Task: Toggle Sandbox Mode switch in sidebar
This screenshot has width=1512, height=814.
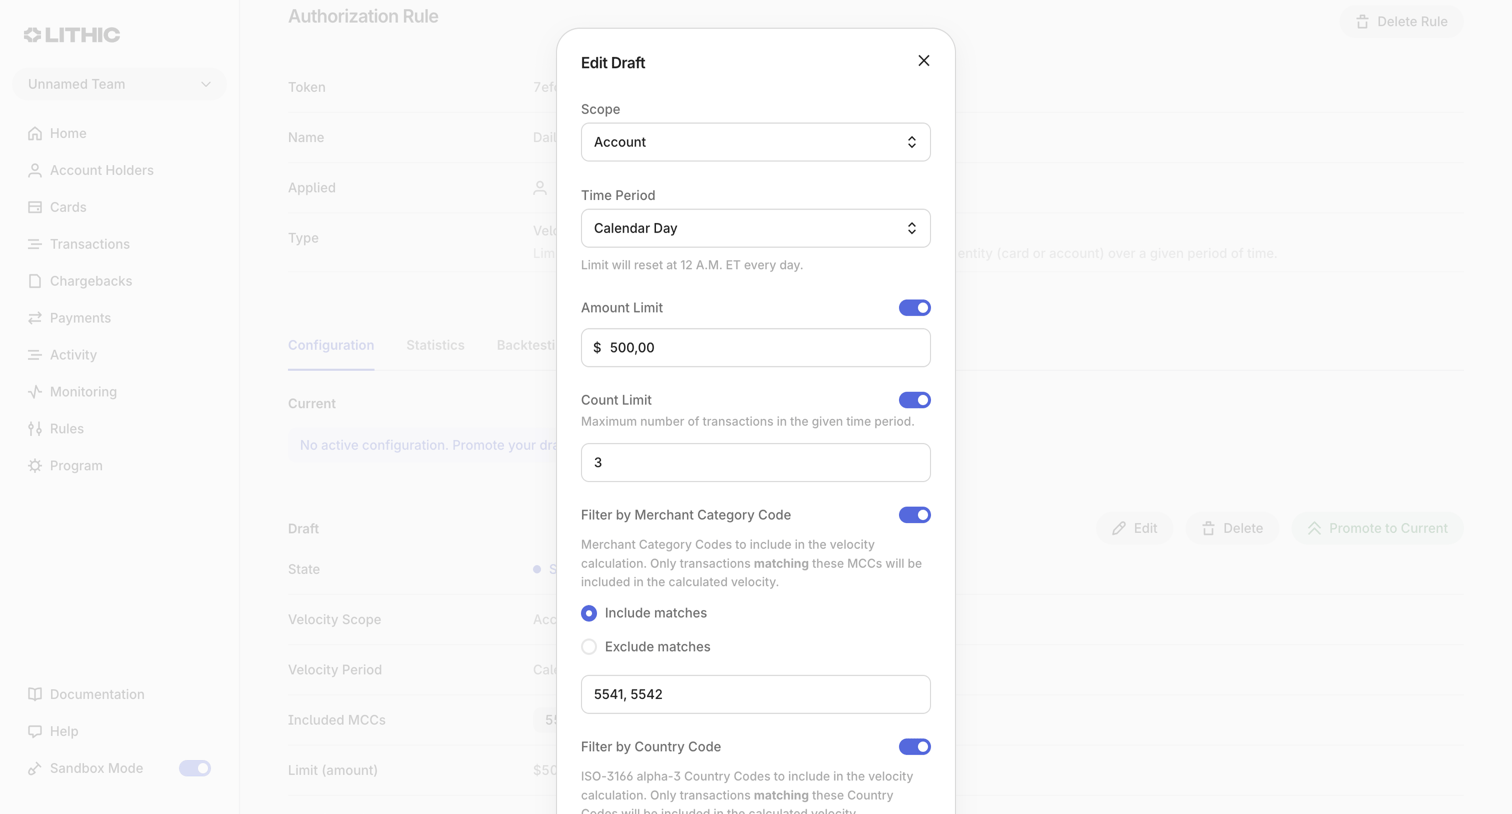Action: 195,768
